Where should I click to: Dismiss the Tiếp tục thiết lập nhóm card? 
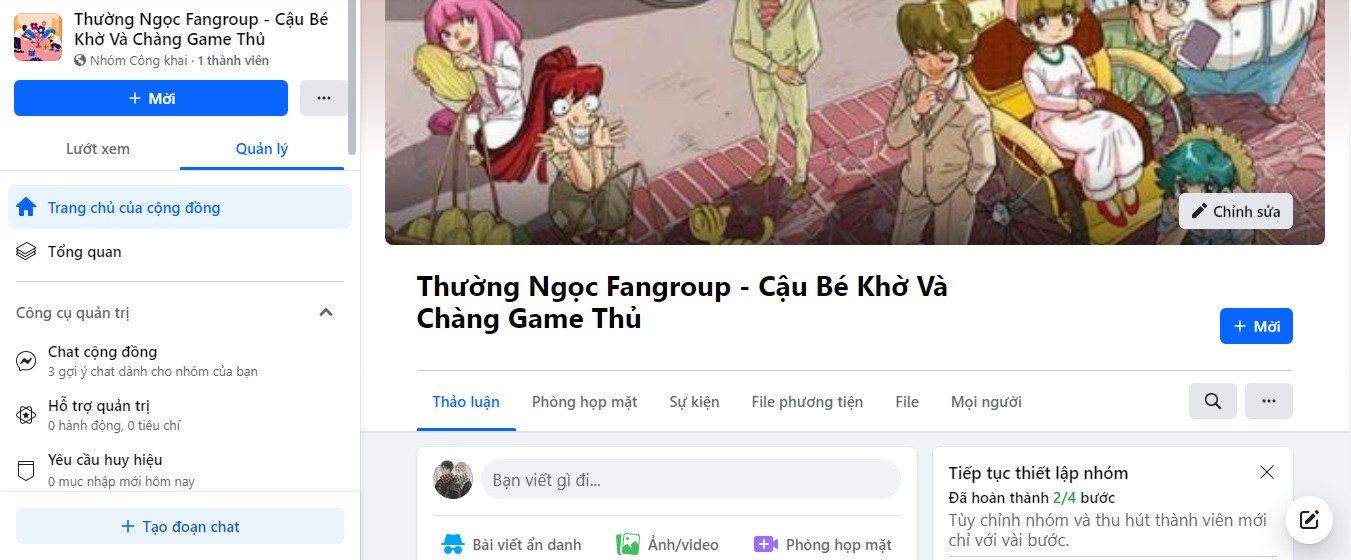1267,472
